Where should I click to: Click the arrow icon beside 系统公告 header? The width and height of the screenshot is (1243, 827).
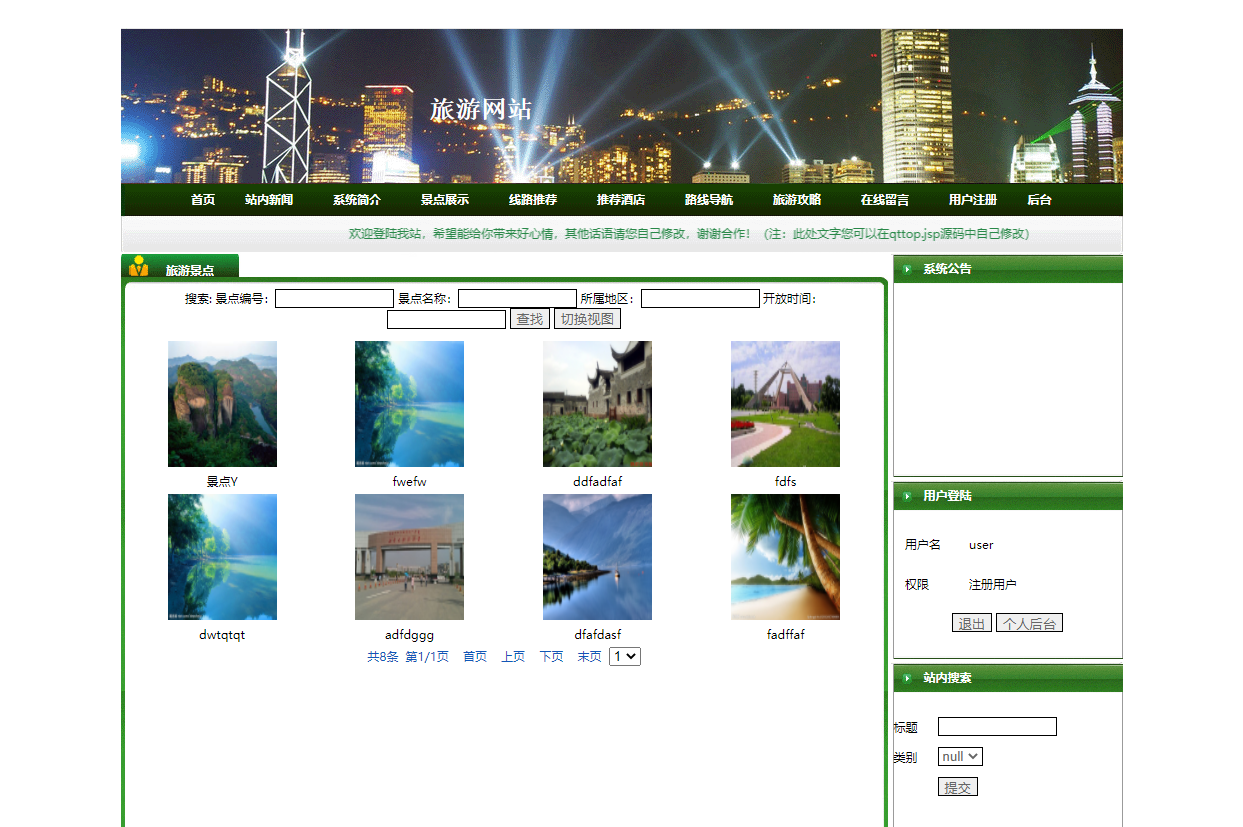click(906, 268)
